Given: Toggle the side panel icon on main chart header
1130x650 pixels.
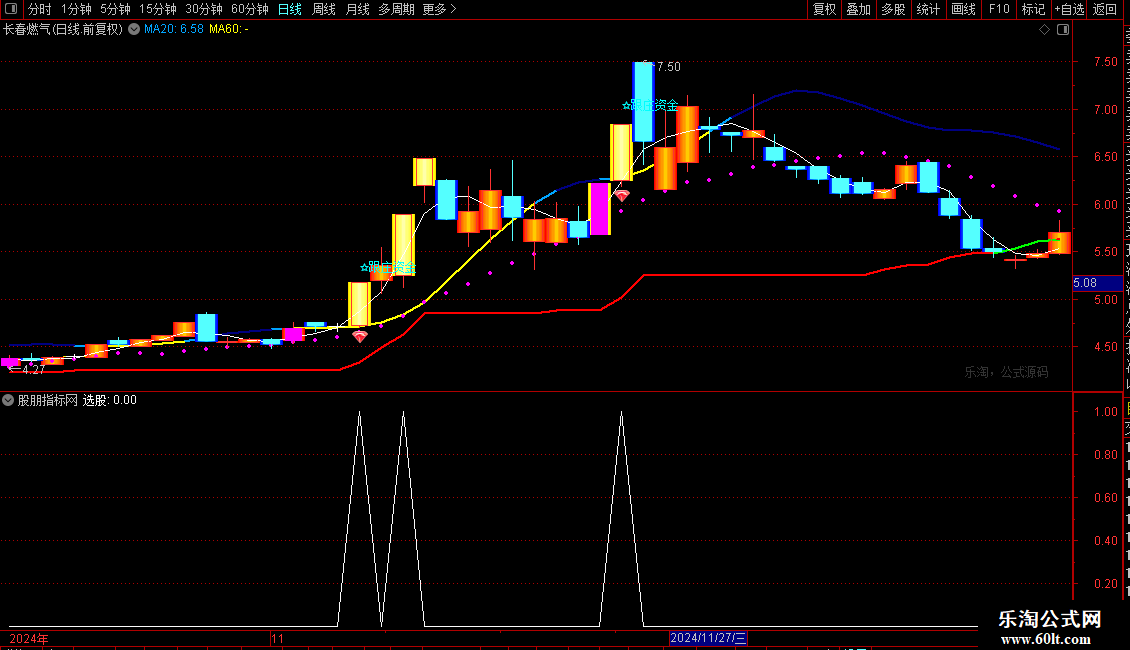Looking at the screenshot, I should (1063, 30).
